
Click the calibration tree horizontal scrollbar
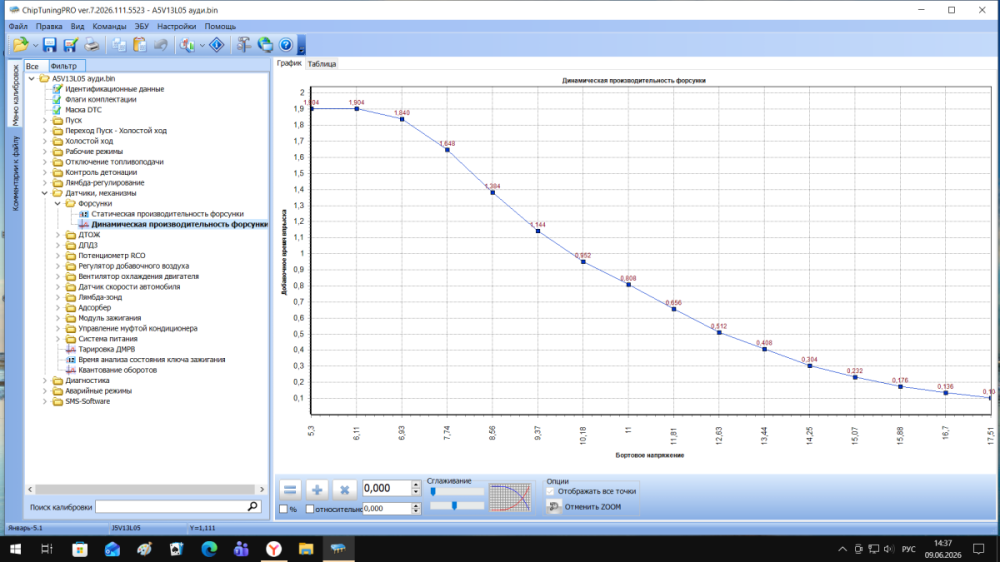point(146,489)
